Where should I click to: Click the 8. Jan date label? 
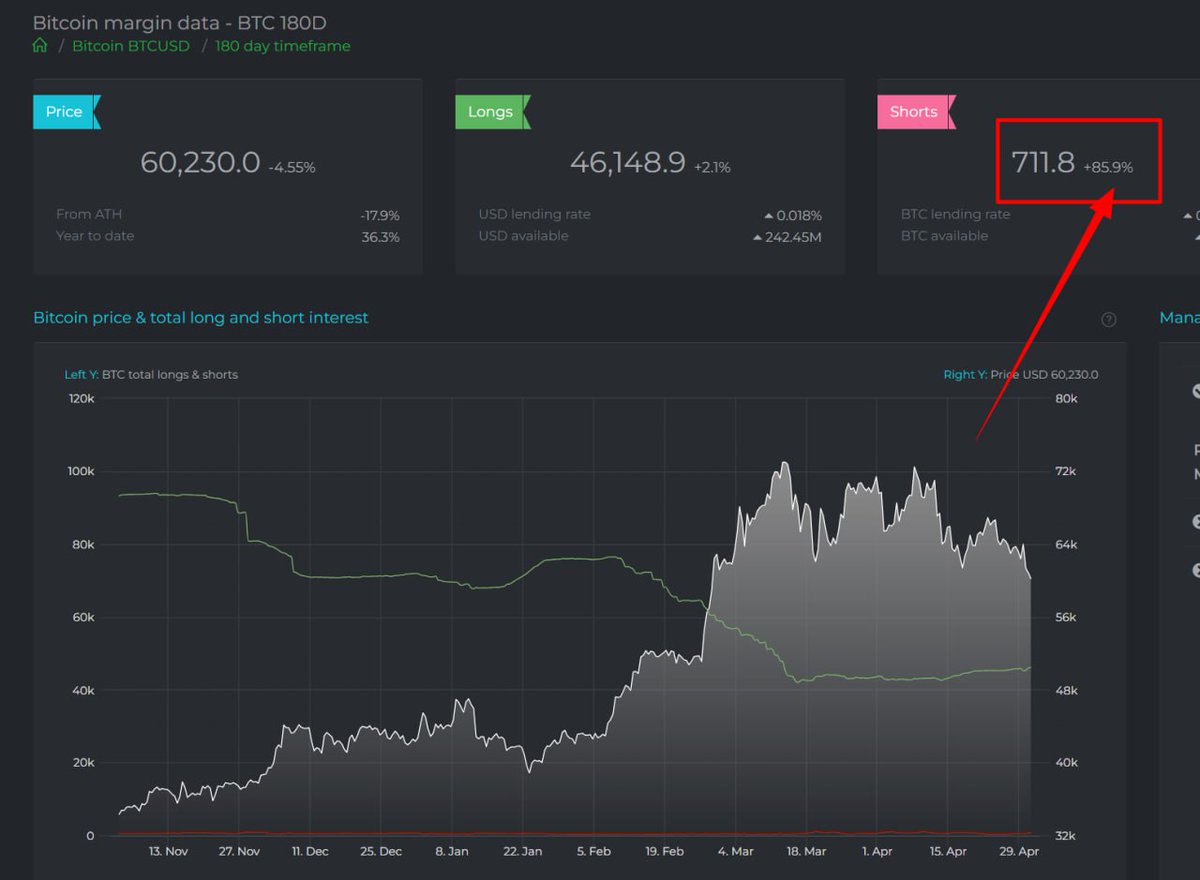[x=452, y=852]
